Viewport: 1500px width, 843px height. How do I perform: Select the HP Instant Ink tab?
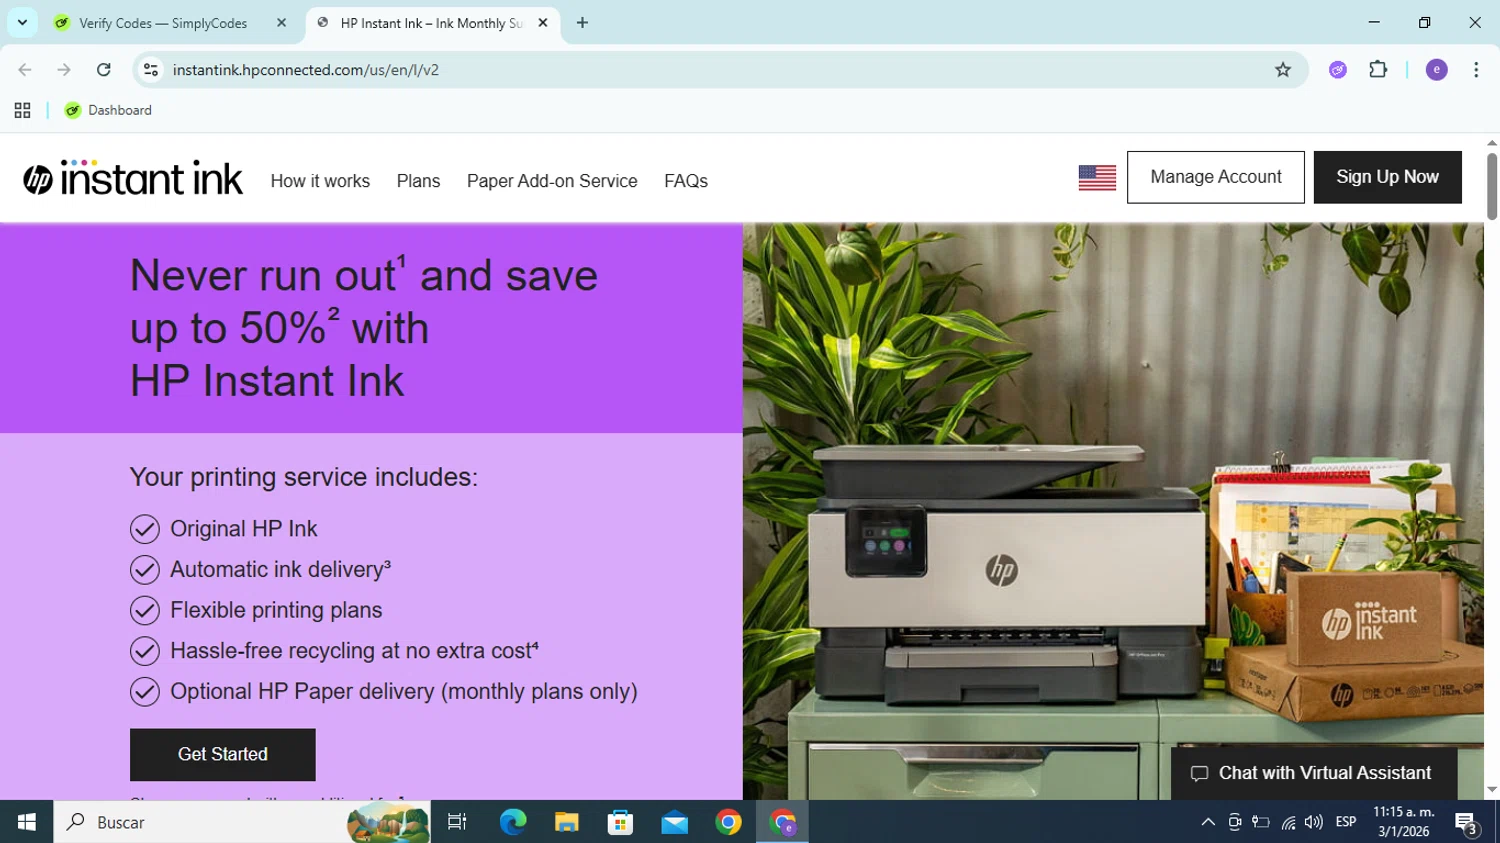[430, 23]
